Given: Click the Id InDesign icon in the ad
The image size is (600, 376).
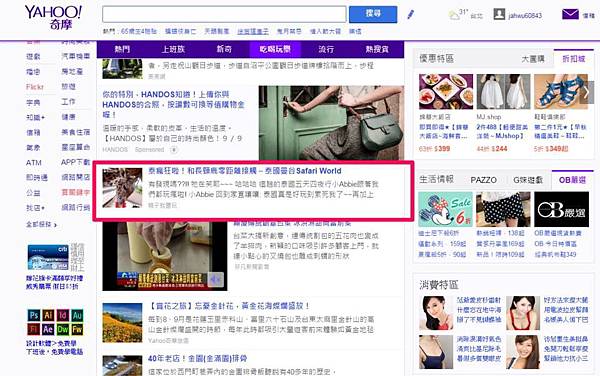Looking at the screenshot, I should [x=63, y=315].
